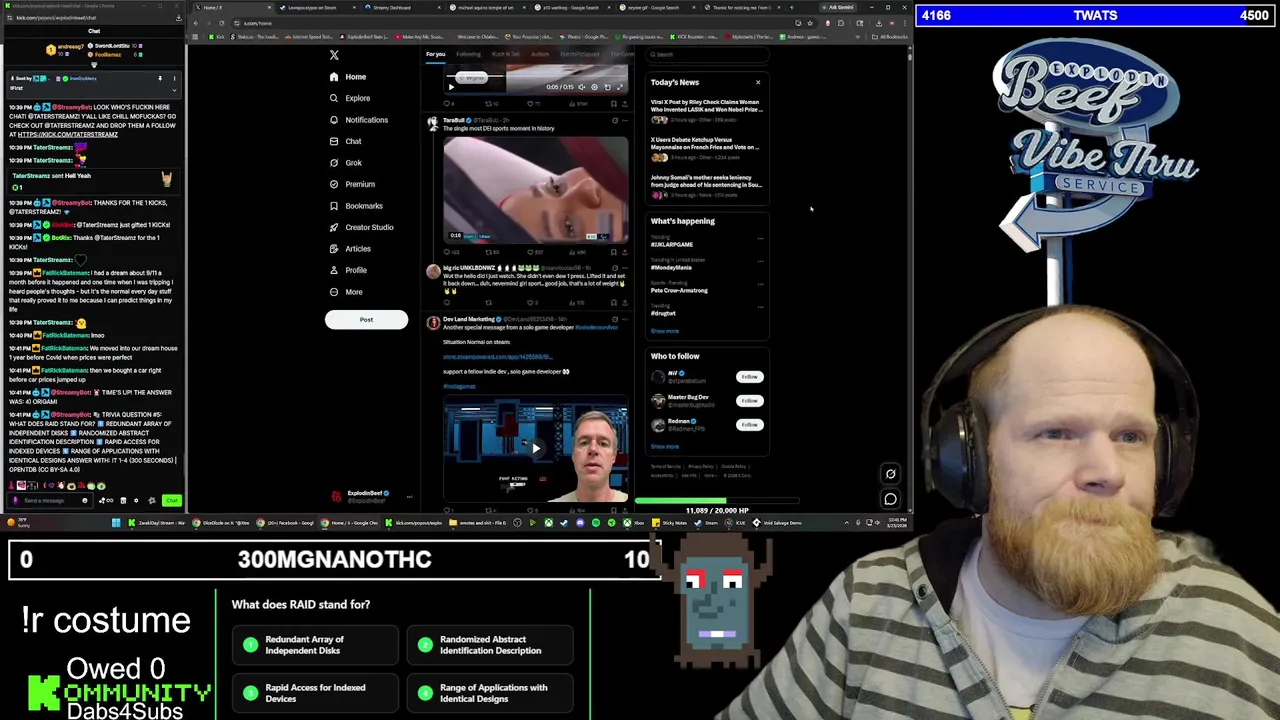Enter fullscreen on the top video
This screenshot has height=720, width=1280.
(x=619, y=87)
